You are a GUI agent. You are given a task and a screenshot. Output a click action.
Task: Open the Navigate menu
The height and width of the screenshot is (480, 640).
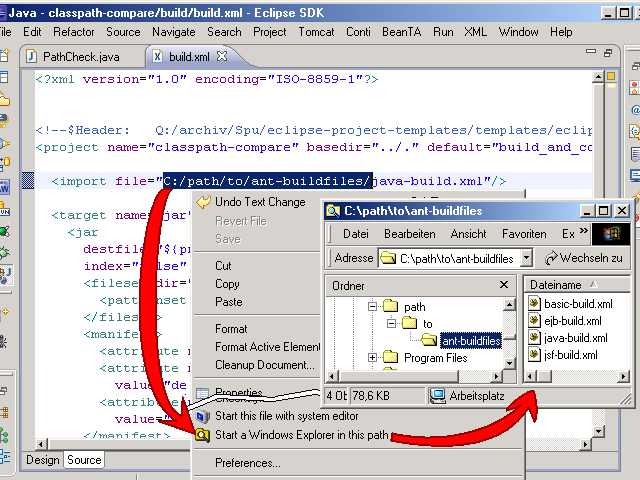173,32
